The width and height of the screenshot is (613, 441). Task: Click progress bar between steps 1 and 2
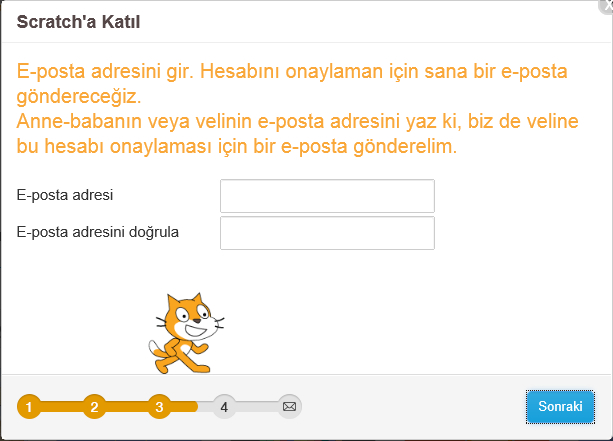(61, 407)
